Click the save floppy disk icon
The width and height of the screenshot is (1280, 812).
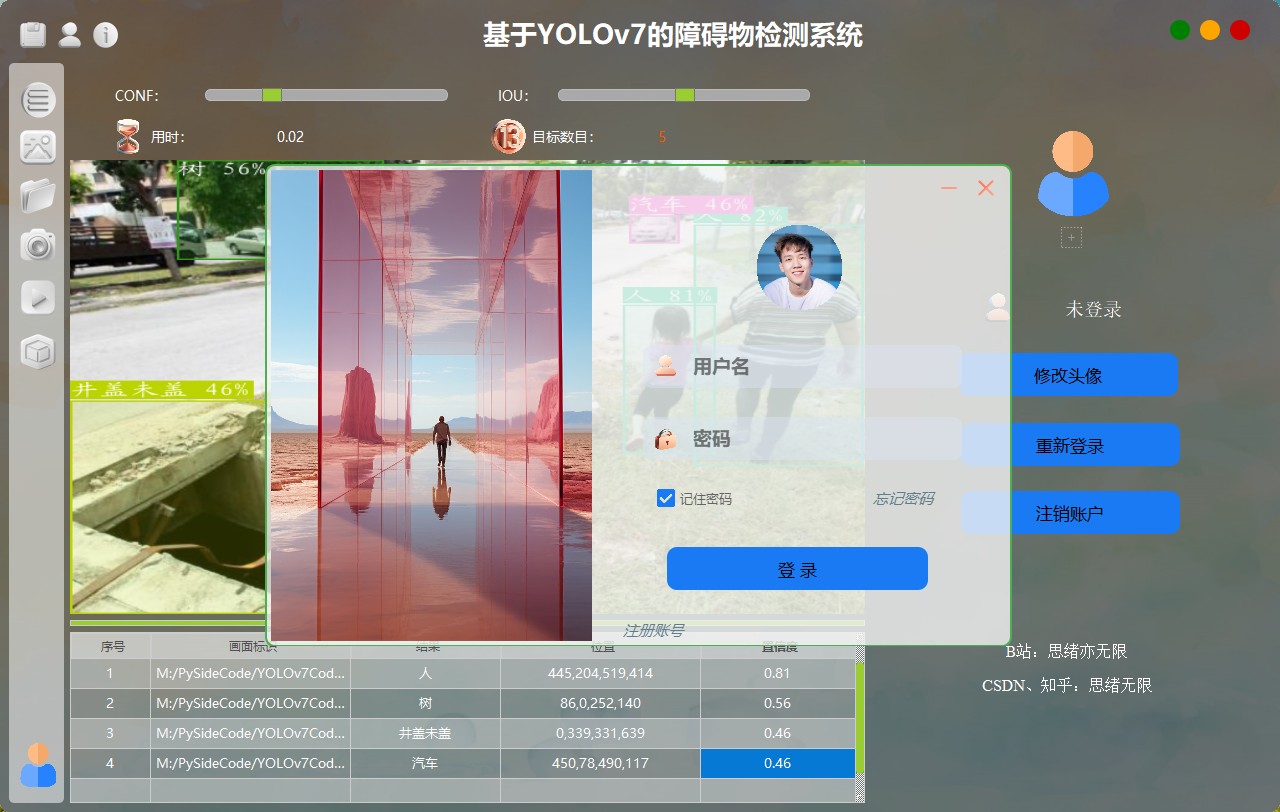coord(34,35)
